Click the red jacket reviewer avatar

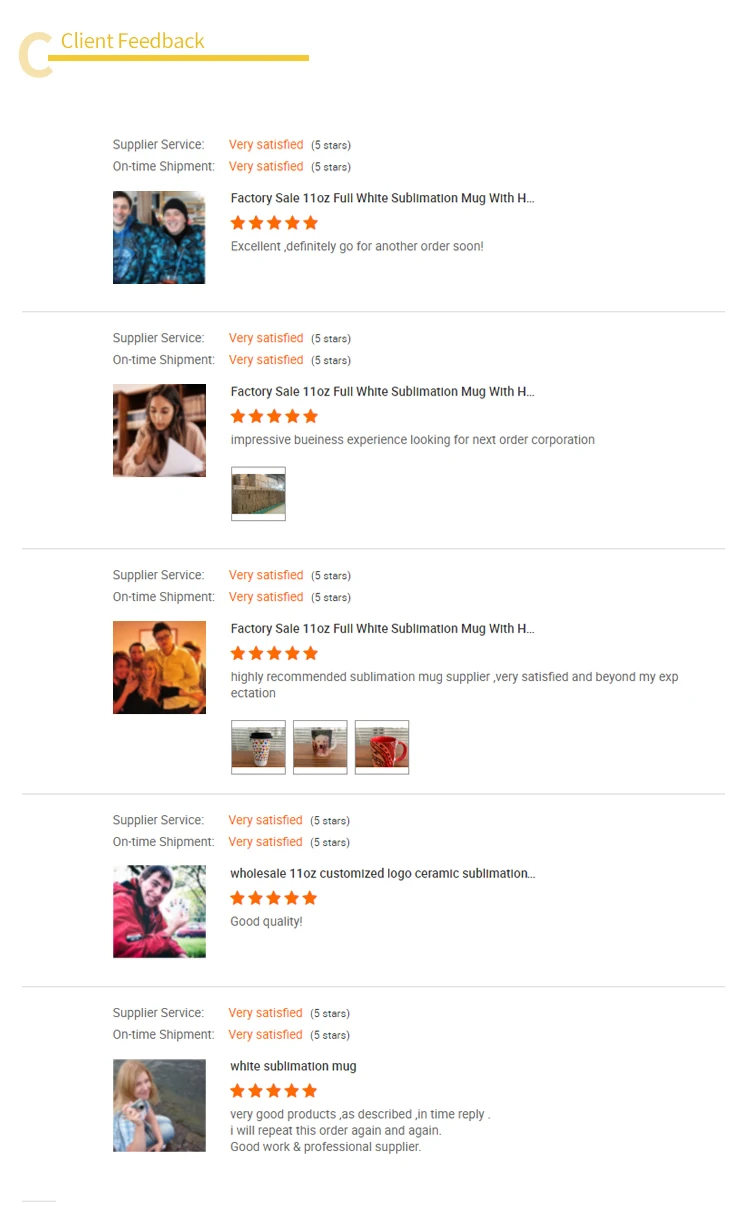tap(159, 911)
